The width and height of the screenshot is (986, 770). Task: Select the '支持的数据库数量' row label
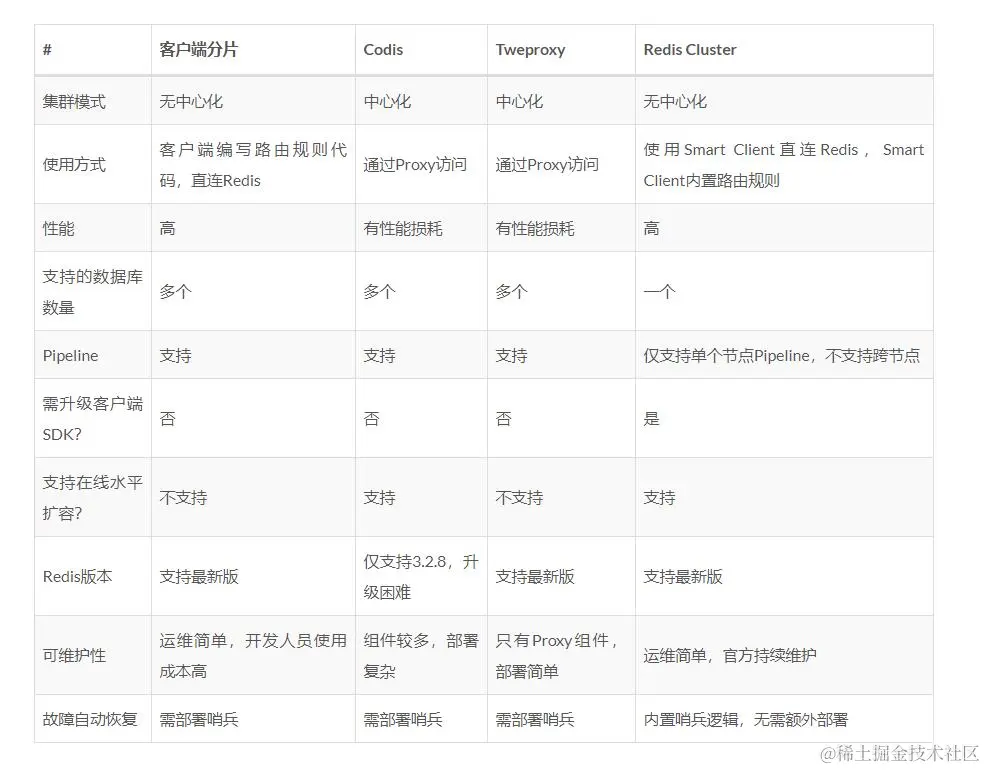[92, 292]
